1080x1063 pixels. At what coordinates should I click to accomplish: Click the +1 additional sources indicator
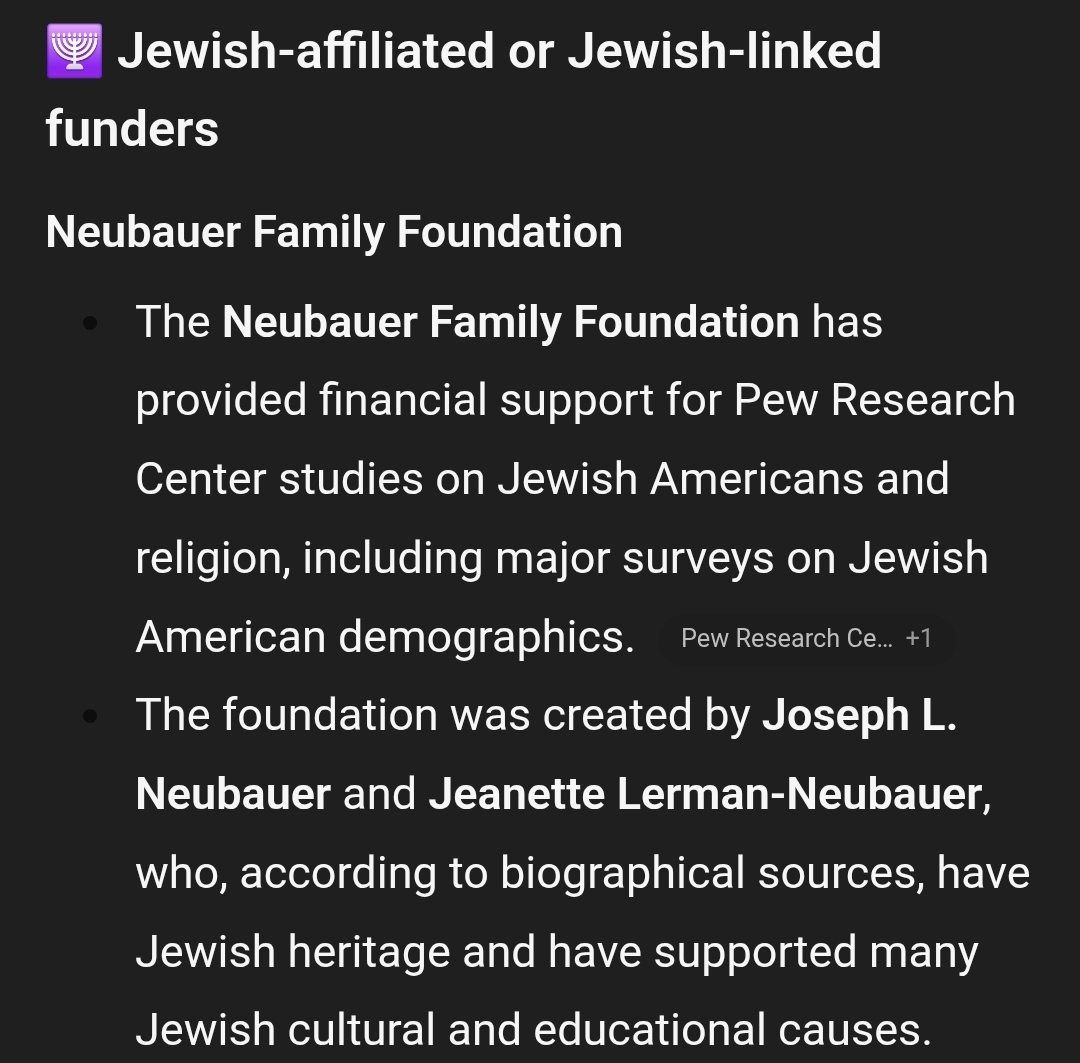918,638
